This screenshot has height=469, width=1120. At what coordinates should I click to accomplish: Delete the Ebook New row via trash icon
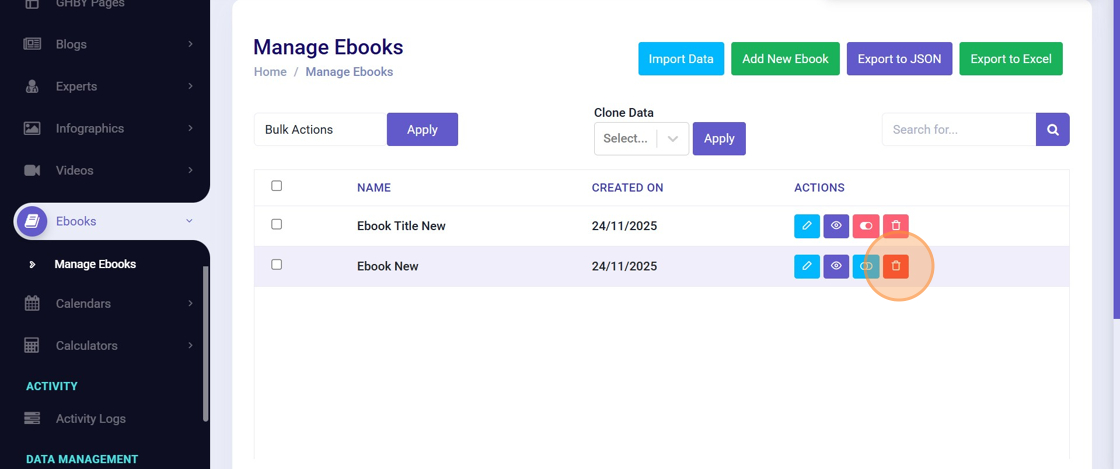[x=896, y=266]
